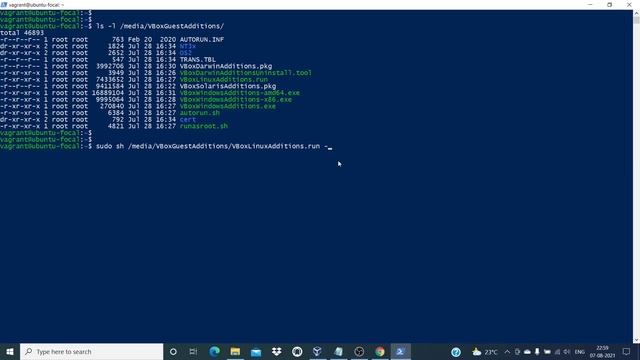Click the OS2 directory entry
The image size is (640, 360).
(x=185, y=53)
